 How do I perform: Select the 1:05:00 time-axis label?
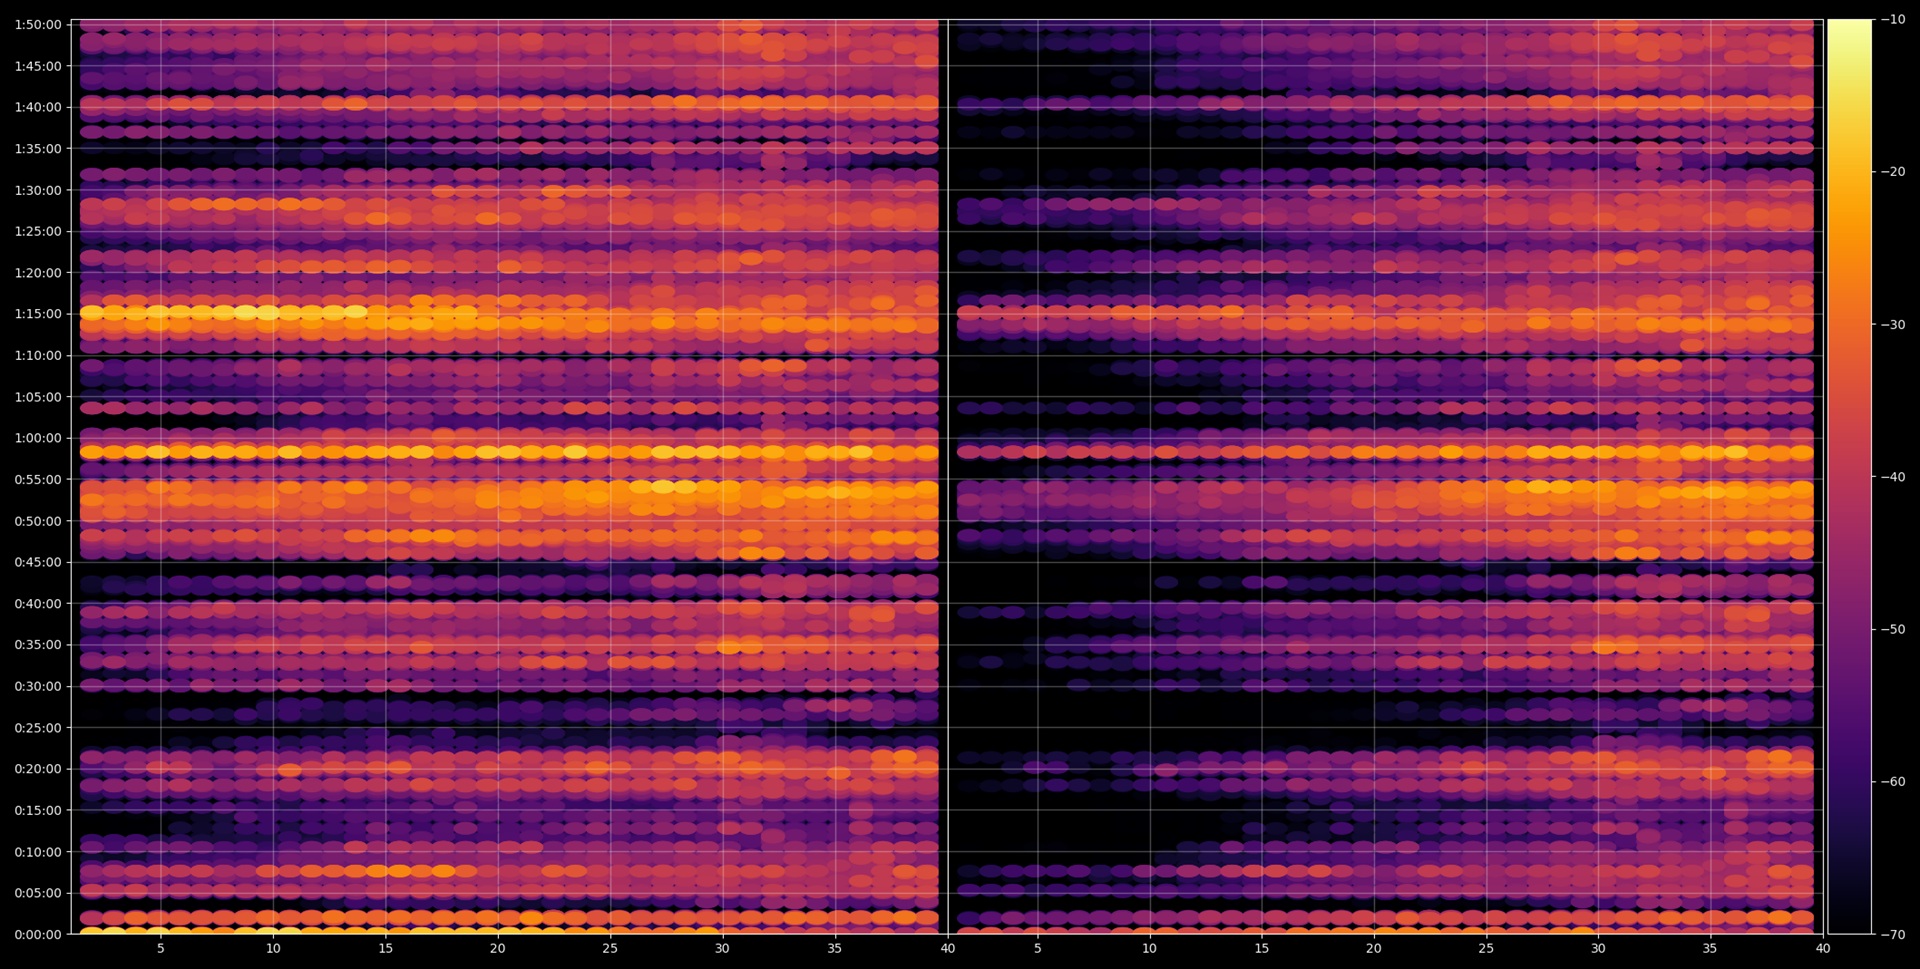[38, 397]
